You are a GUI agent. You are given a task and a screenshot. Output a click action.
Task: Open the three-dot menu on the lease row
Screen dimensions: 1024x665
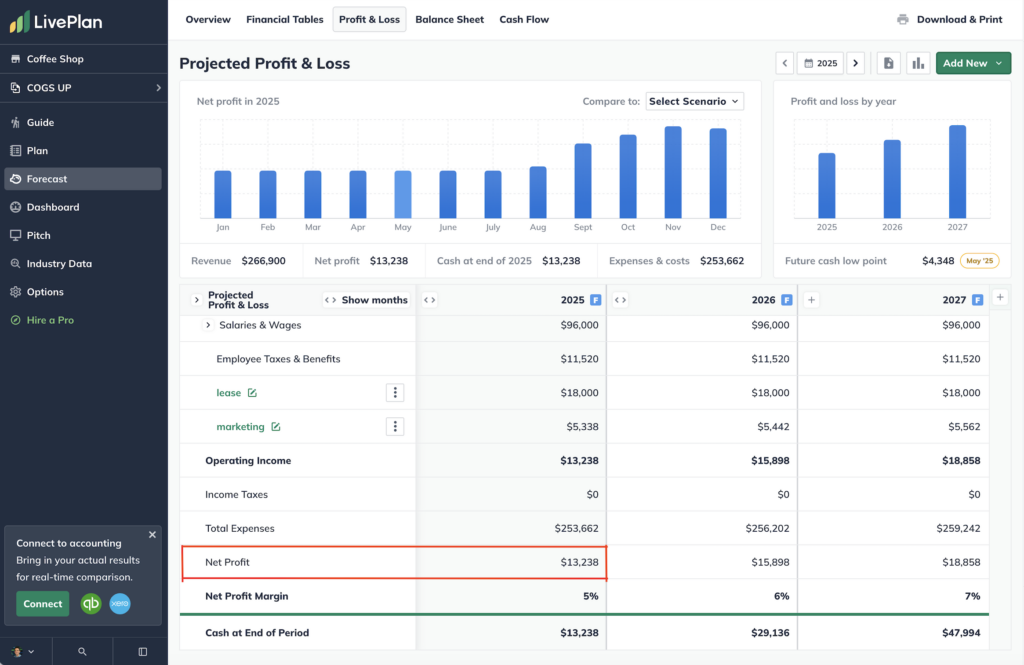395,392
